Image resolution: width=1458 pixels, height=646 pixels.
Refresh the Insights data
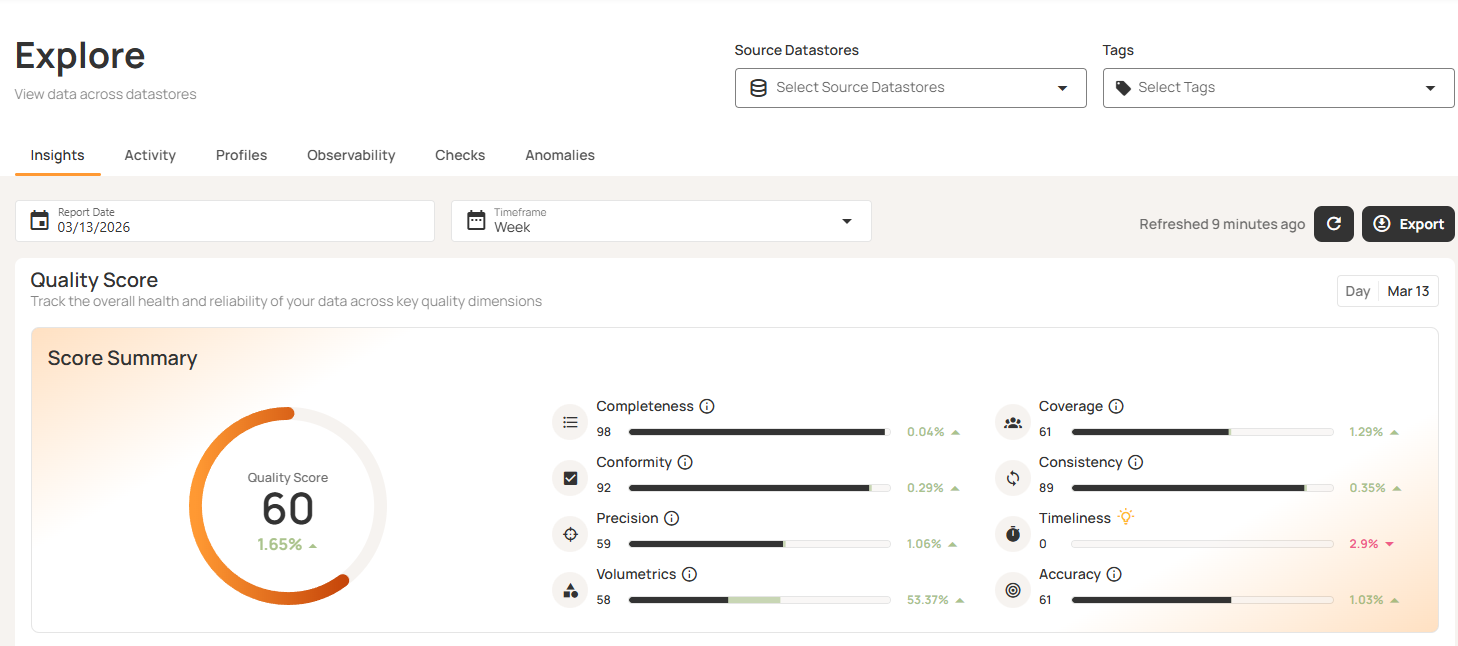[x=1333, y=224]
